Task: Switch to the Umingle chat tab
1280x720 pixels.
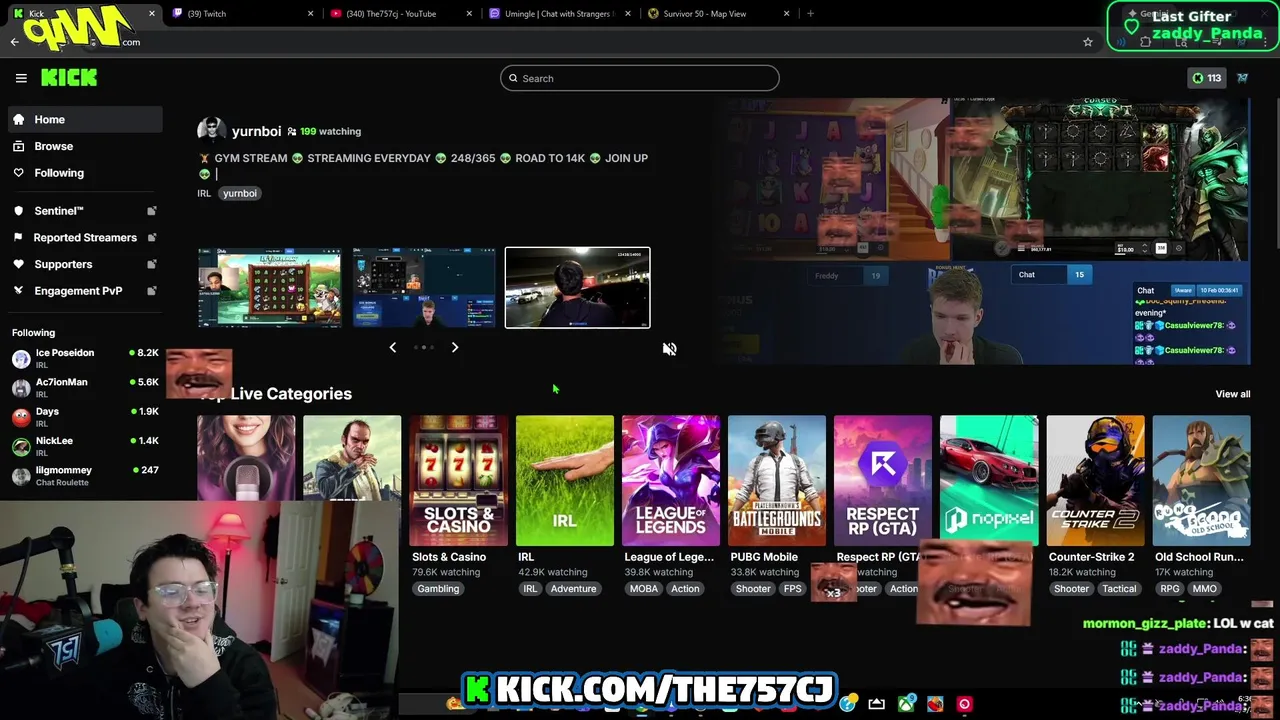Action: tap(558, 14)
